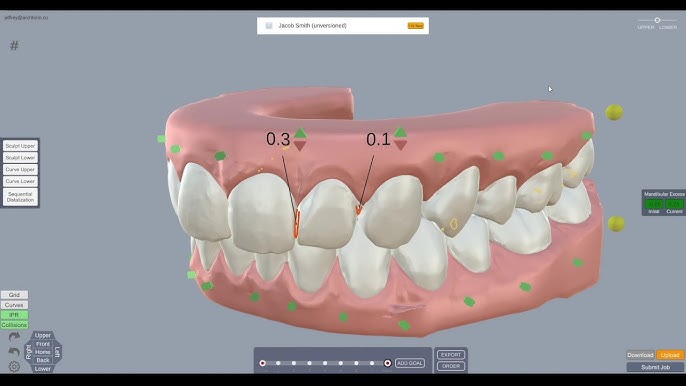Switch view to Right on view cube
The width and height of the screenshot is (686, 386).
coord(29,352)
